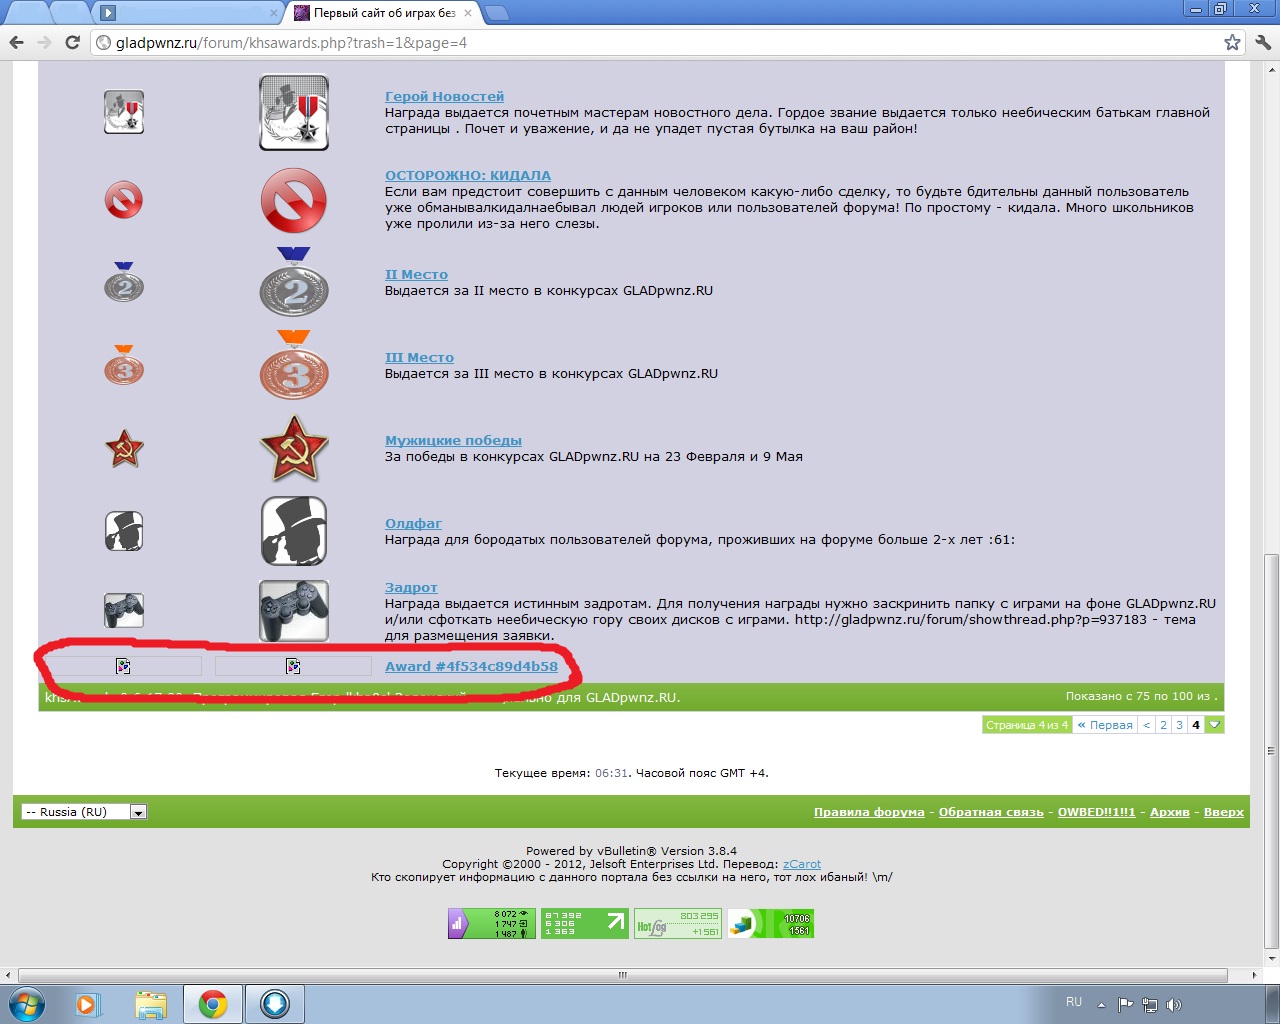Viewport: 1280px width, 1024px height.
Task: Click the large red КИДАЛА prohibition icon
Action: (x=294, y=200)
